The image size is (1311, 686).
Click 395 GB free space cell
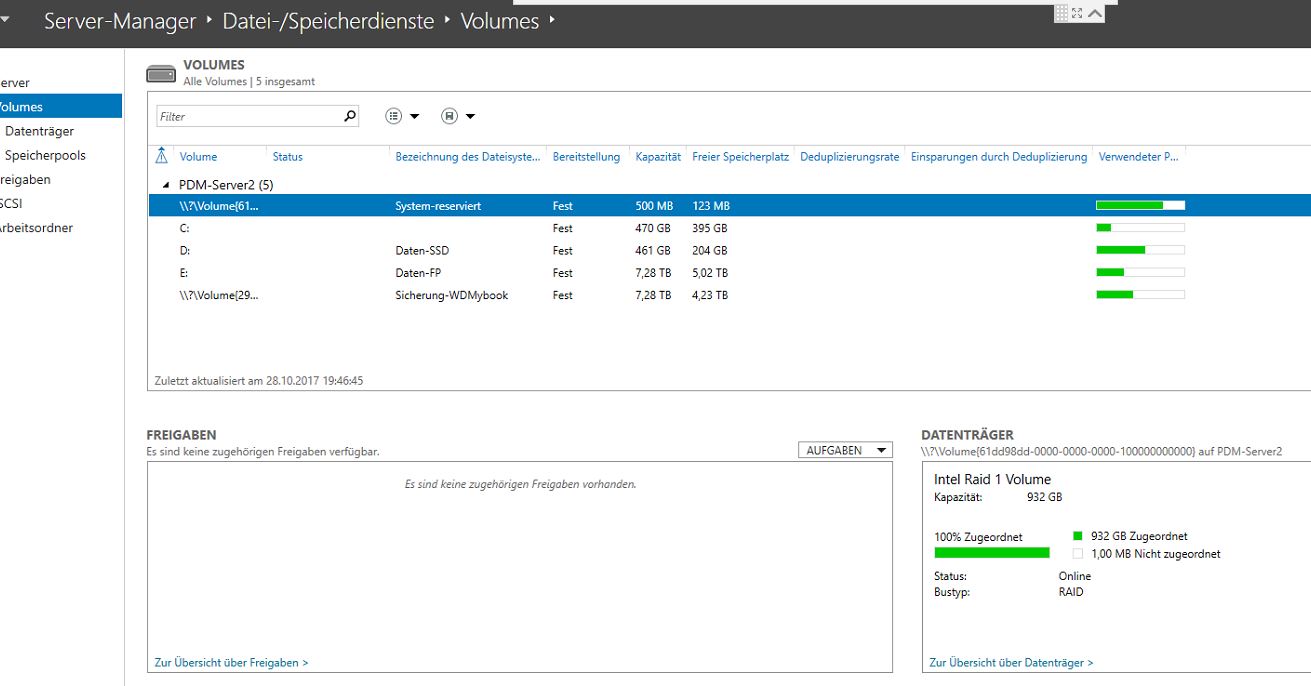(709, 228)
